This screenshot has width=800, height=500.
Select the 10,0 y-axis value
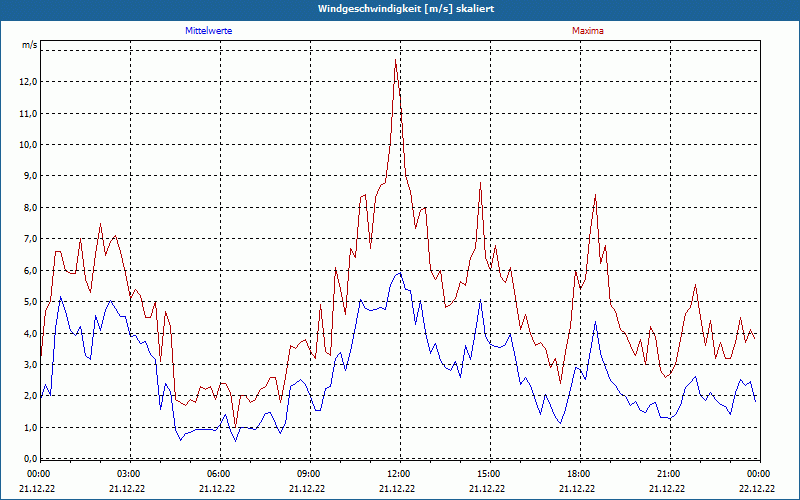(28, 145)
